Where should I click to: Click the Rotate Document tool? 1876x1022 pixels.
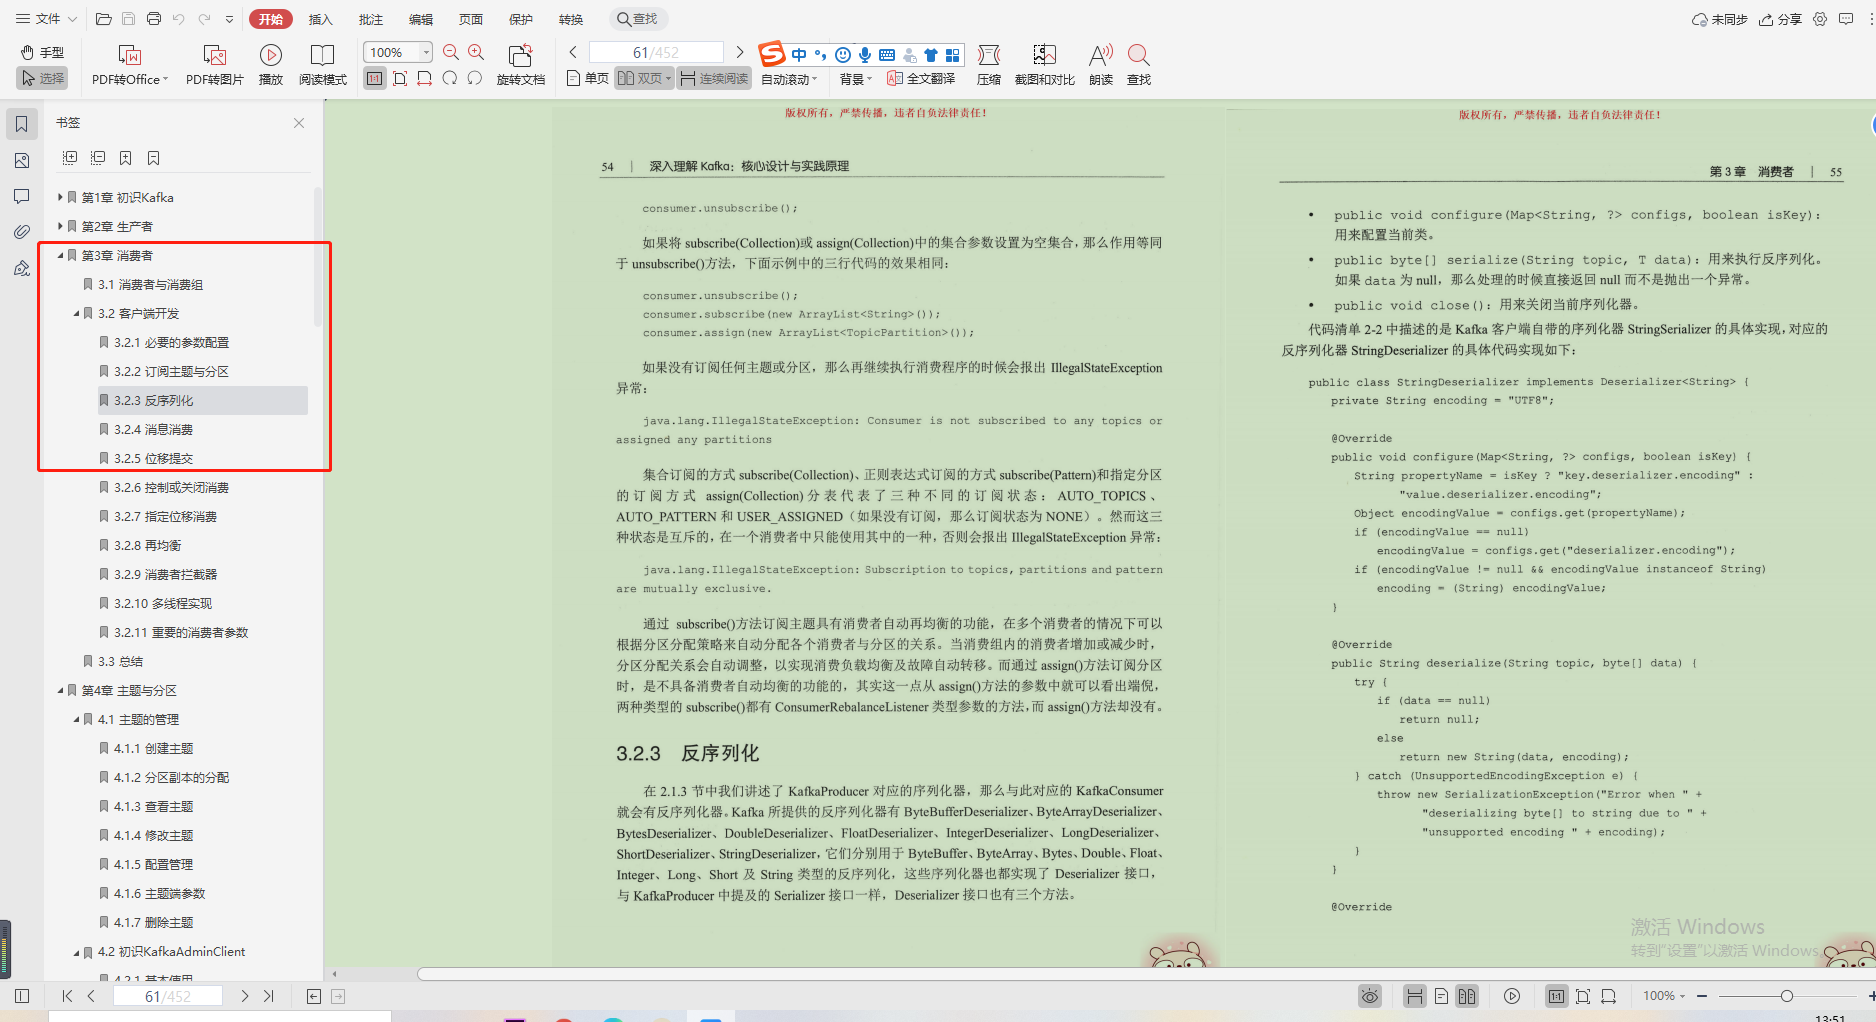click(x=520, y=65)
